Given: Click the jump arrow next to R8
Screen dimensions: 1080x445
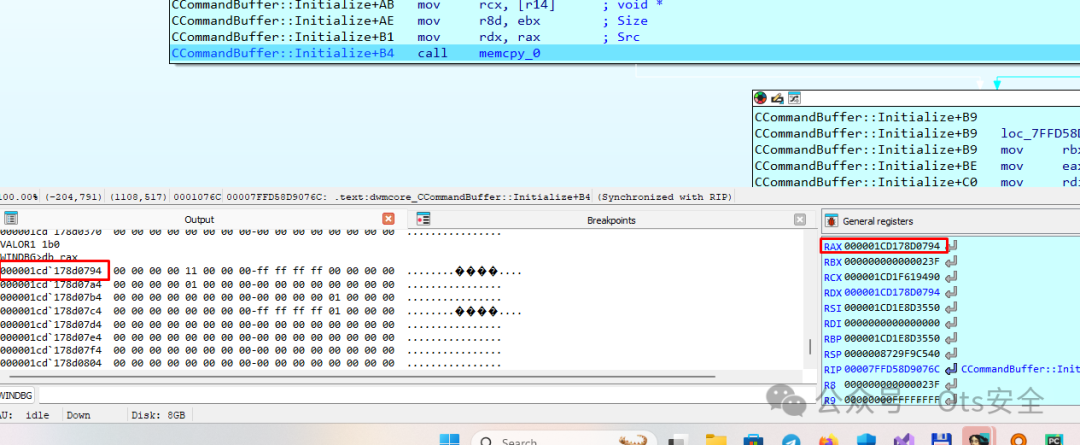Looking at the screenshot, I should point(953,384).
